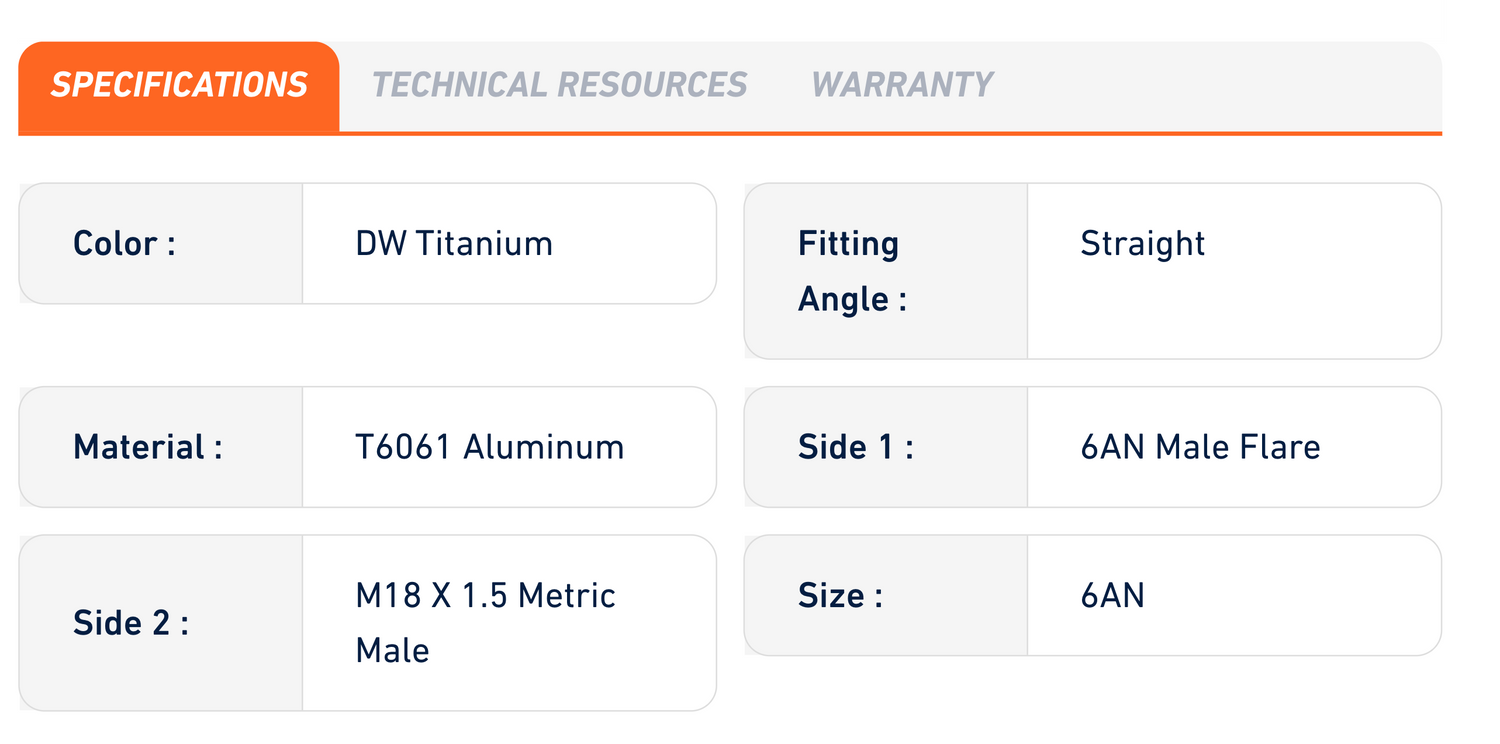The height and width of the screenshot is (744, 1500).
Task: Click the Fitting Angle label
Action: pyautogui.click(x=852, y=271)
